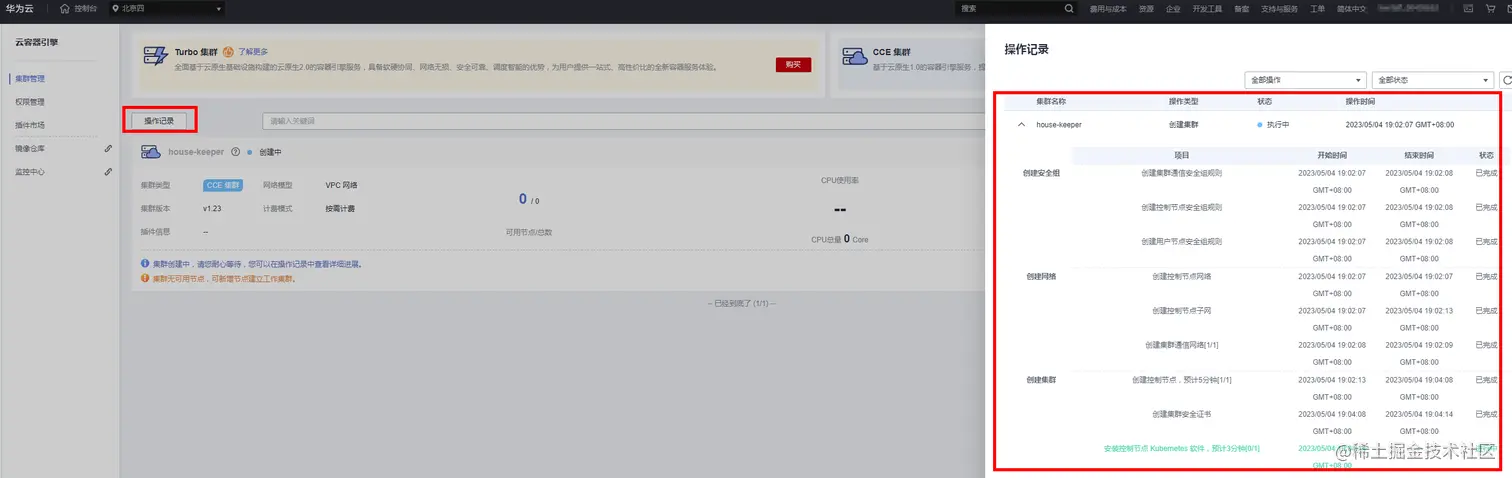This screenshot has width=1512, height=478.
Task: Click the orange badge next to Turbo 集群
Action: pyautogui.click(x=228, y=51)
